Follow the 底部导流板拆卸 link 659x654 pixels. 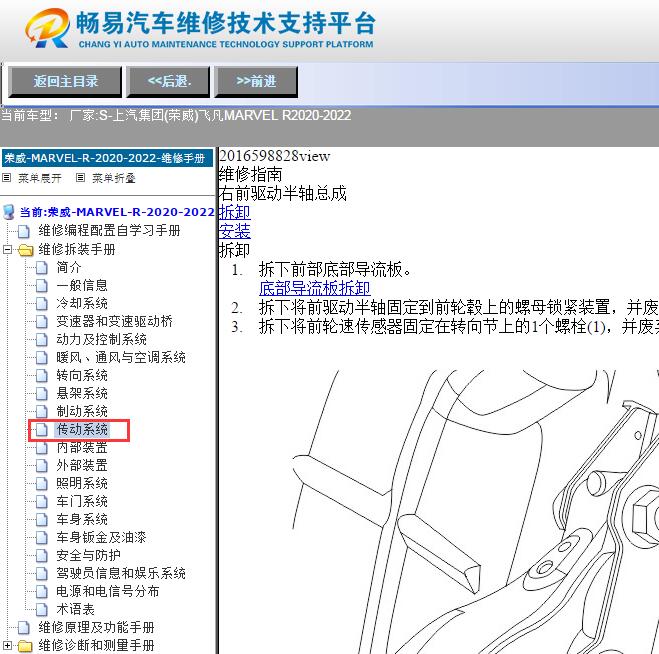click(x=314, y=288)
